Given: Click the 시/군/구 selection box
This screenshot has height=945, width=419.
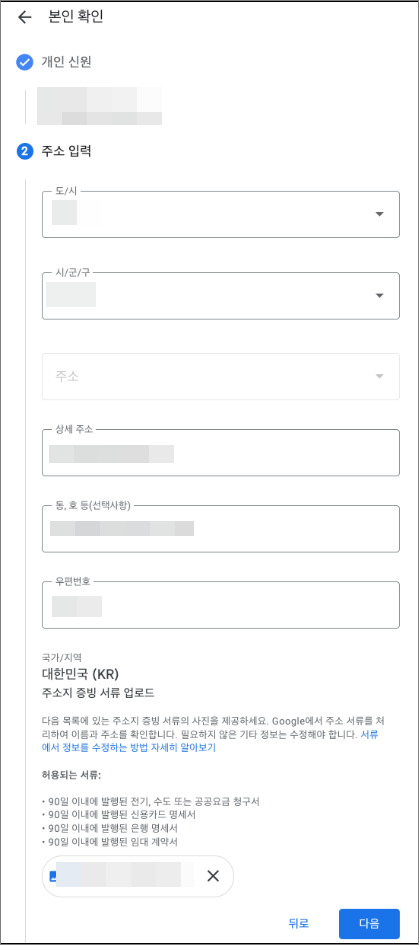Looking at the screenshot, I should [221, 296].
